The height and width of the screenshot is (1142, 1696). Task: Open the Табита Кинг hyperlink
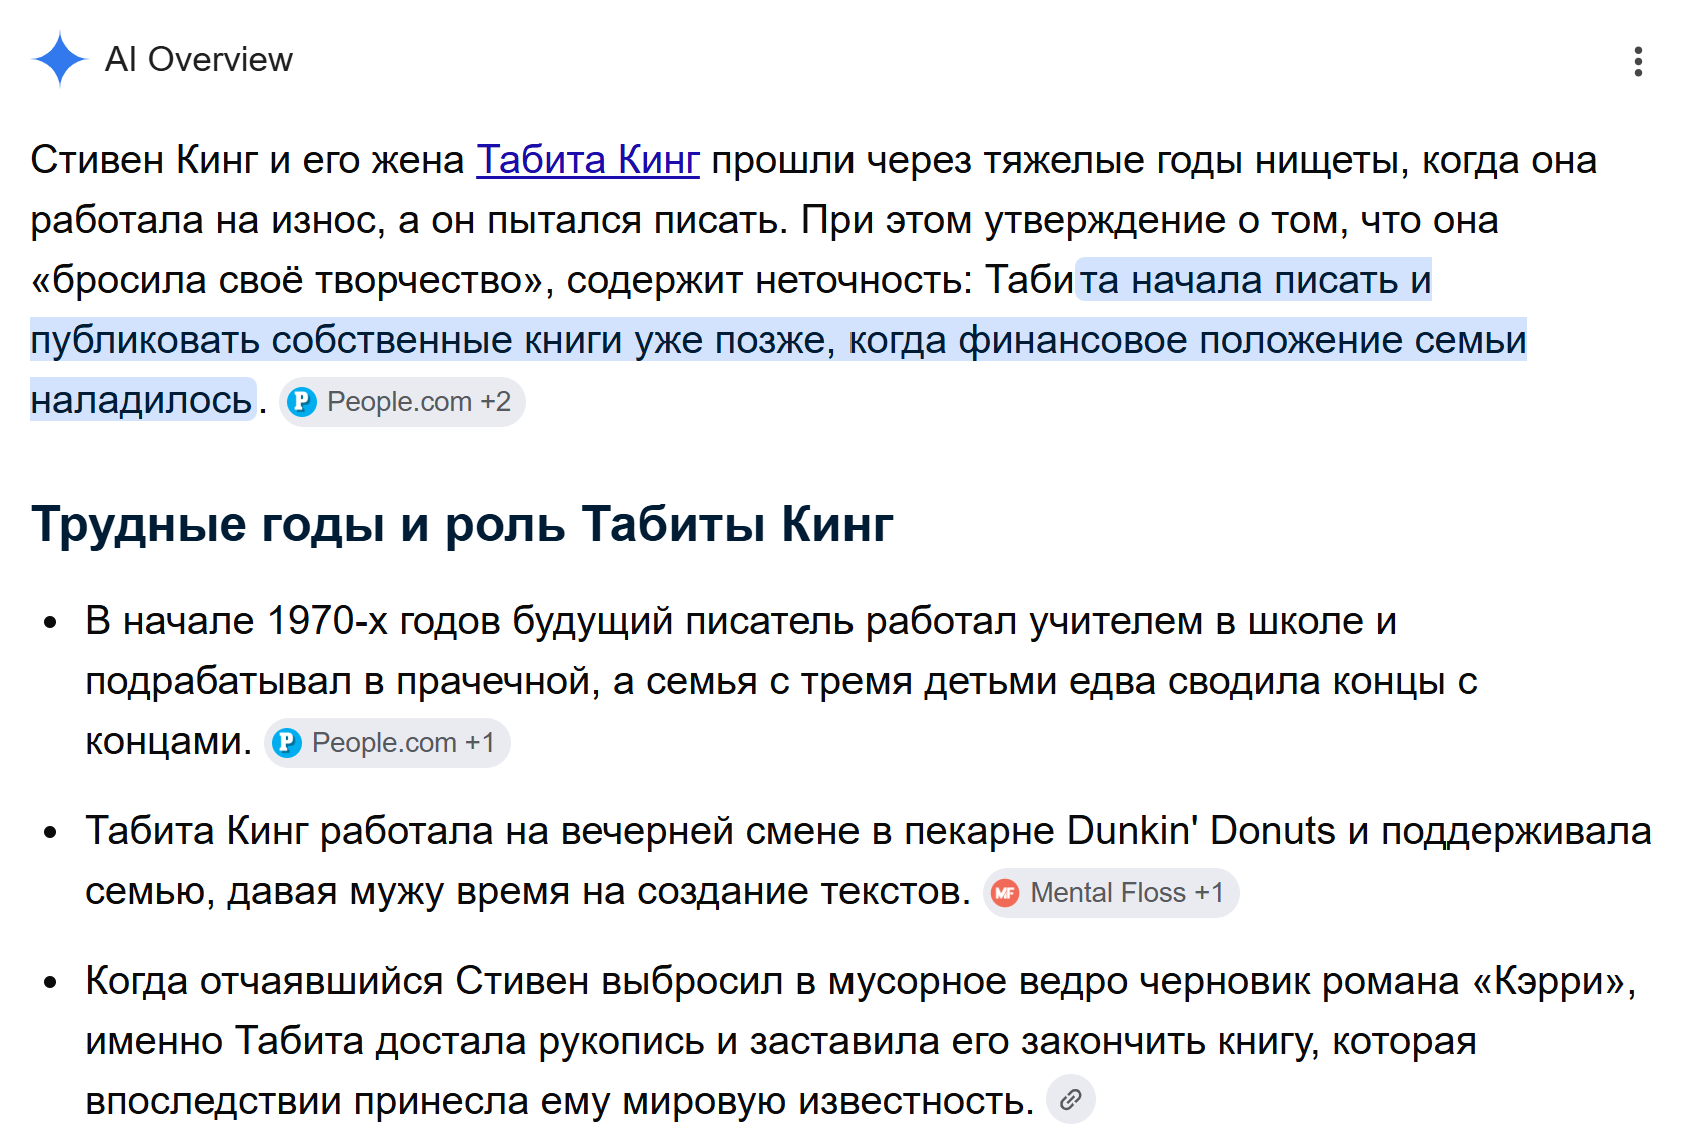[x=588, y=160]
